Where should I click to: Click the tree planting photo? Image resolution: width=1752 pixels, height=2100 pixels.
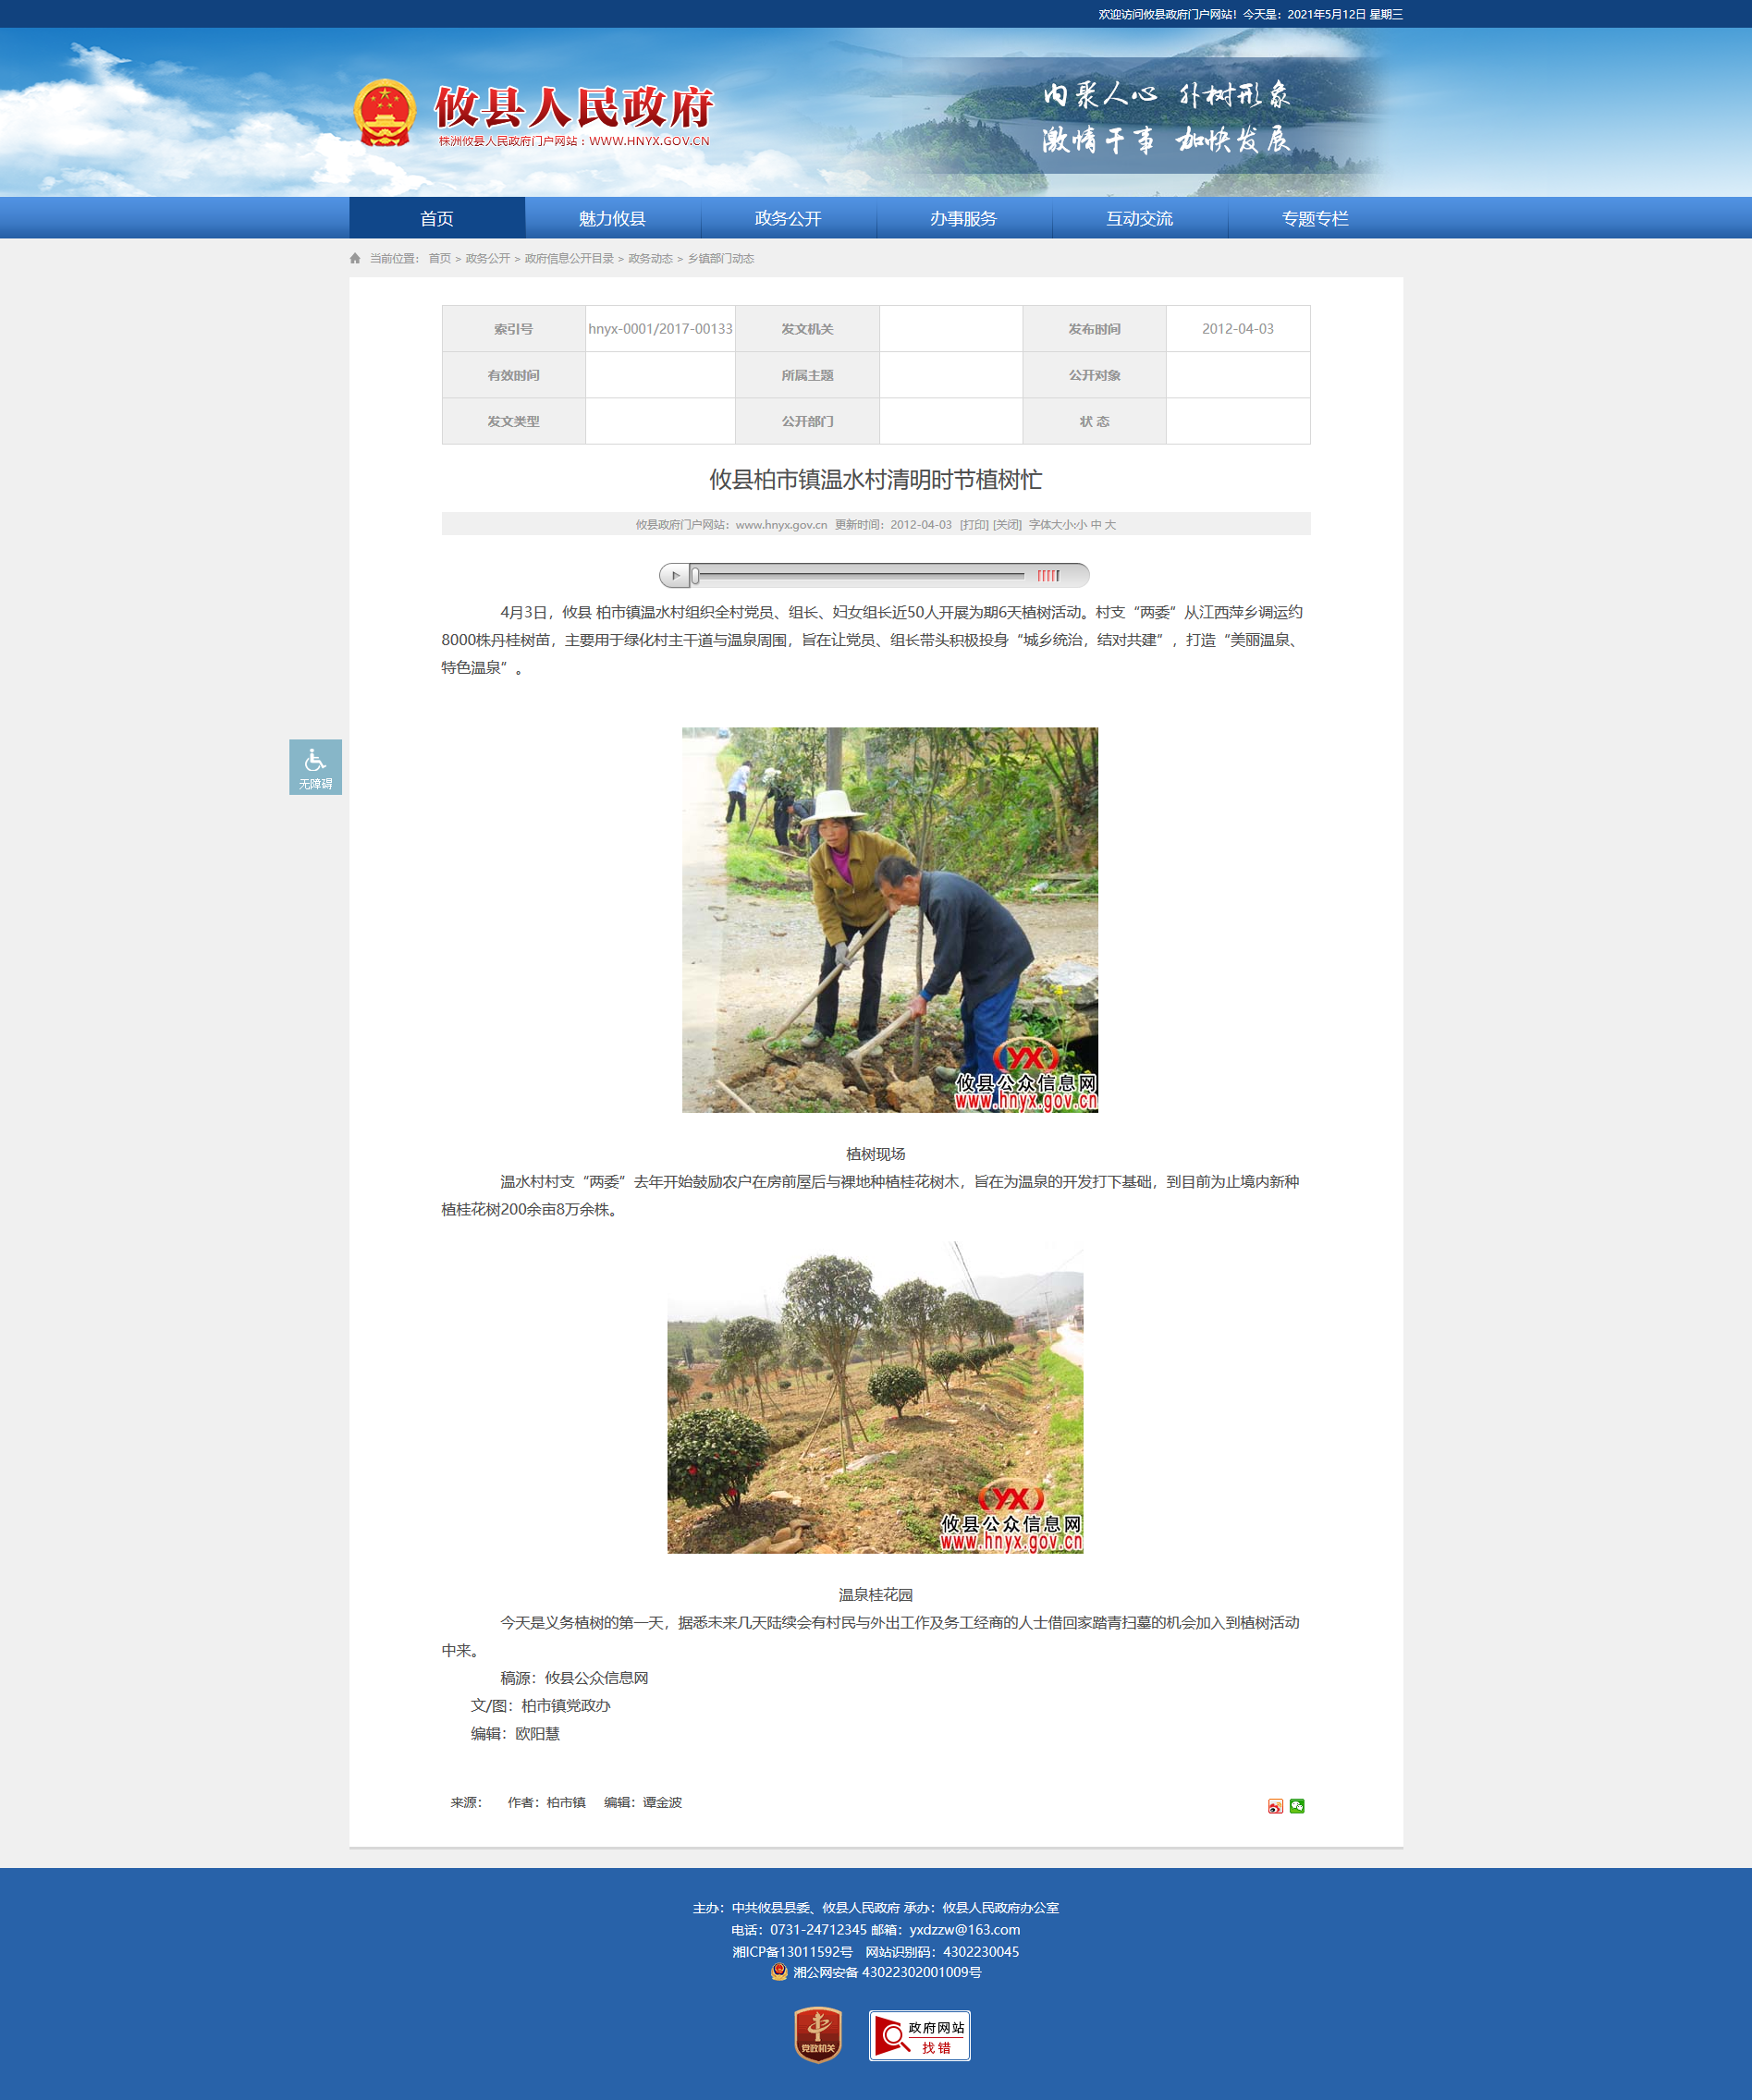coord(890,920)
